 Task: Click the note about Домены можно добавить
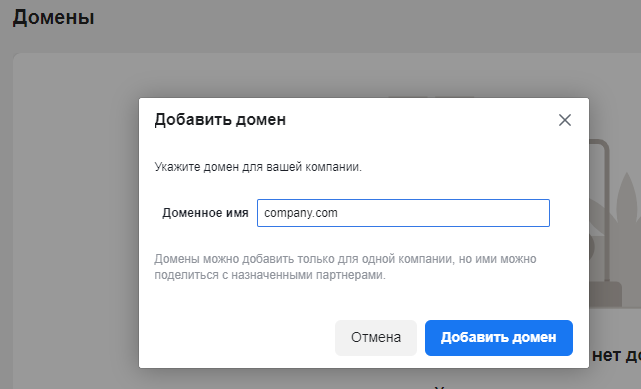345,267
